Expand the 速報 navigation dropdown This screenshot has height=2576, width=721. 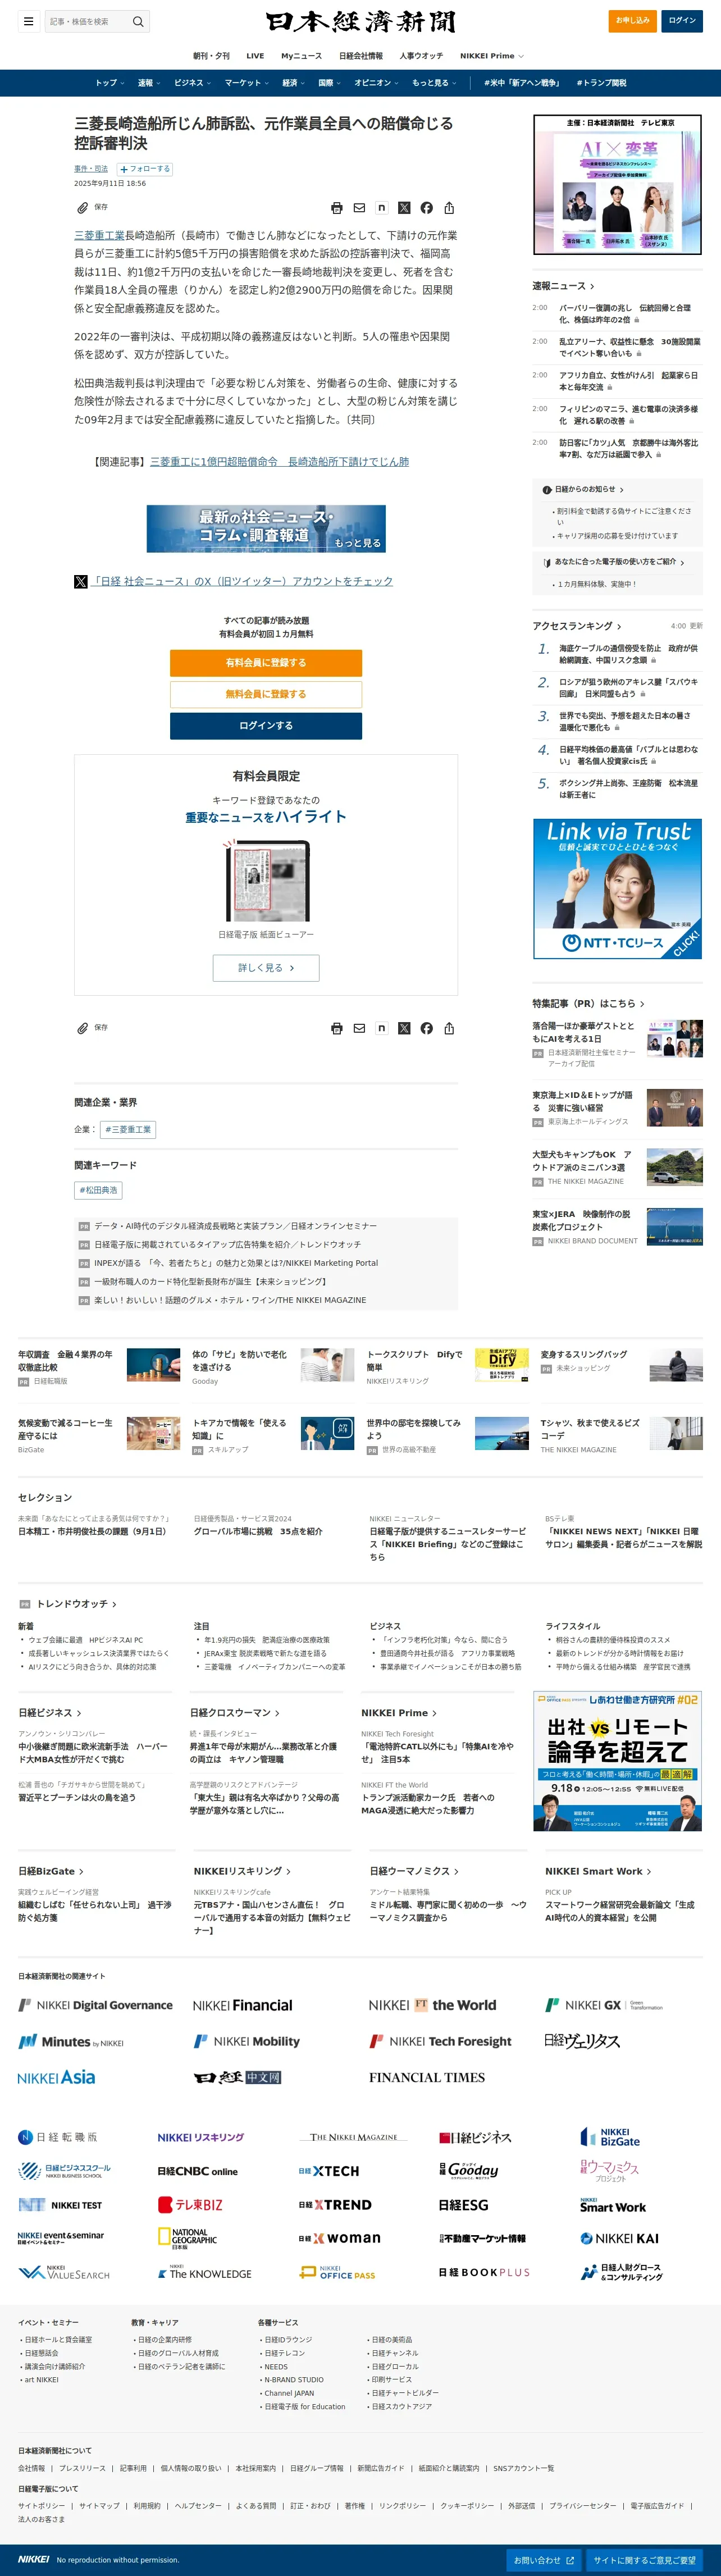150,83
